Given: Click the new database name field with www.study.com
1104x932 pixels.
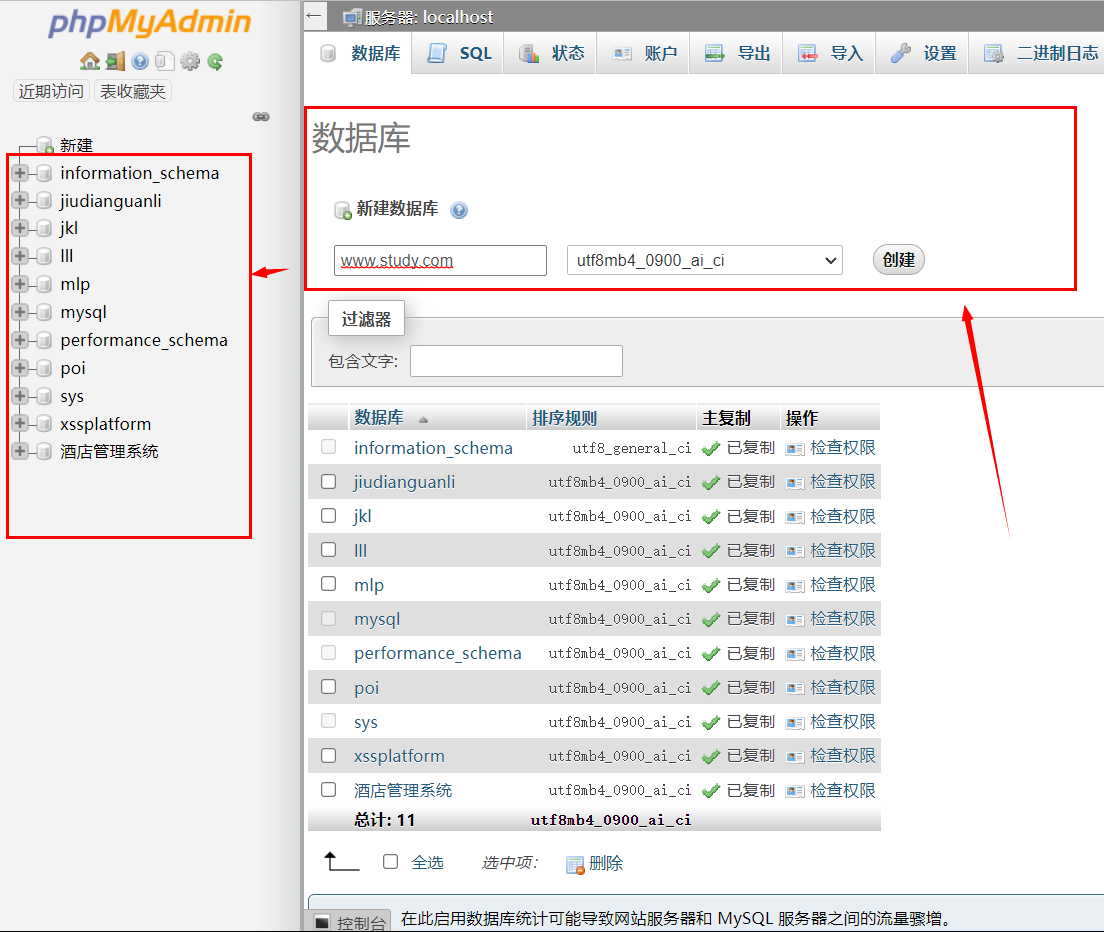Looking at the screenshot, I should click(440, 260).
